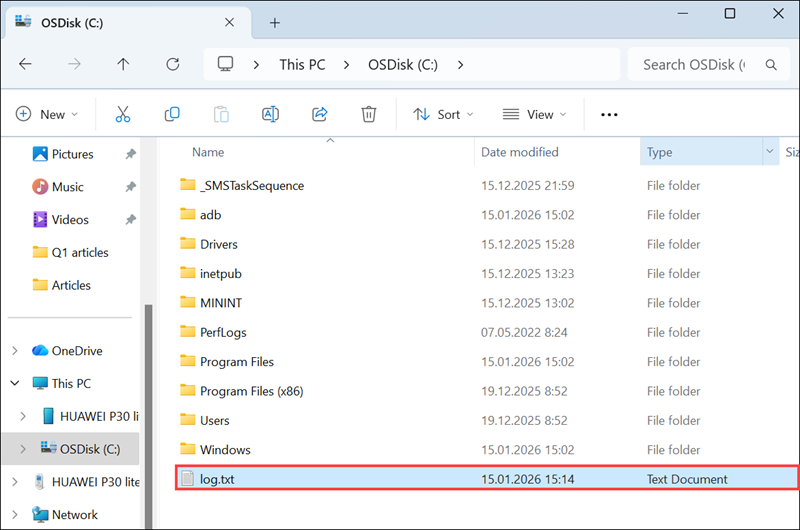Open the Sort dropdown menu

click(x=443, y=114)
